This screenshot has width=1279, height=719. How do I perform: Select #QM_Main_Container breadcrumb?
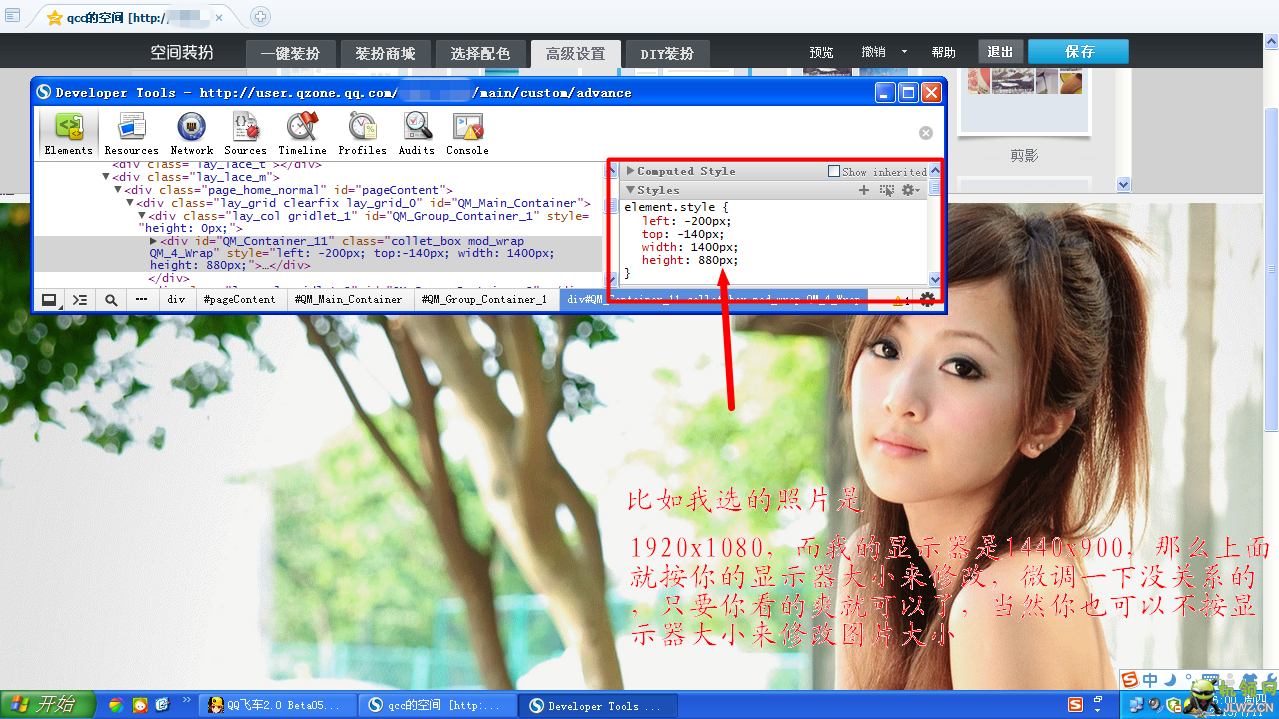coord(348,299)
